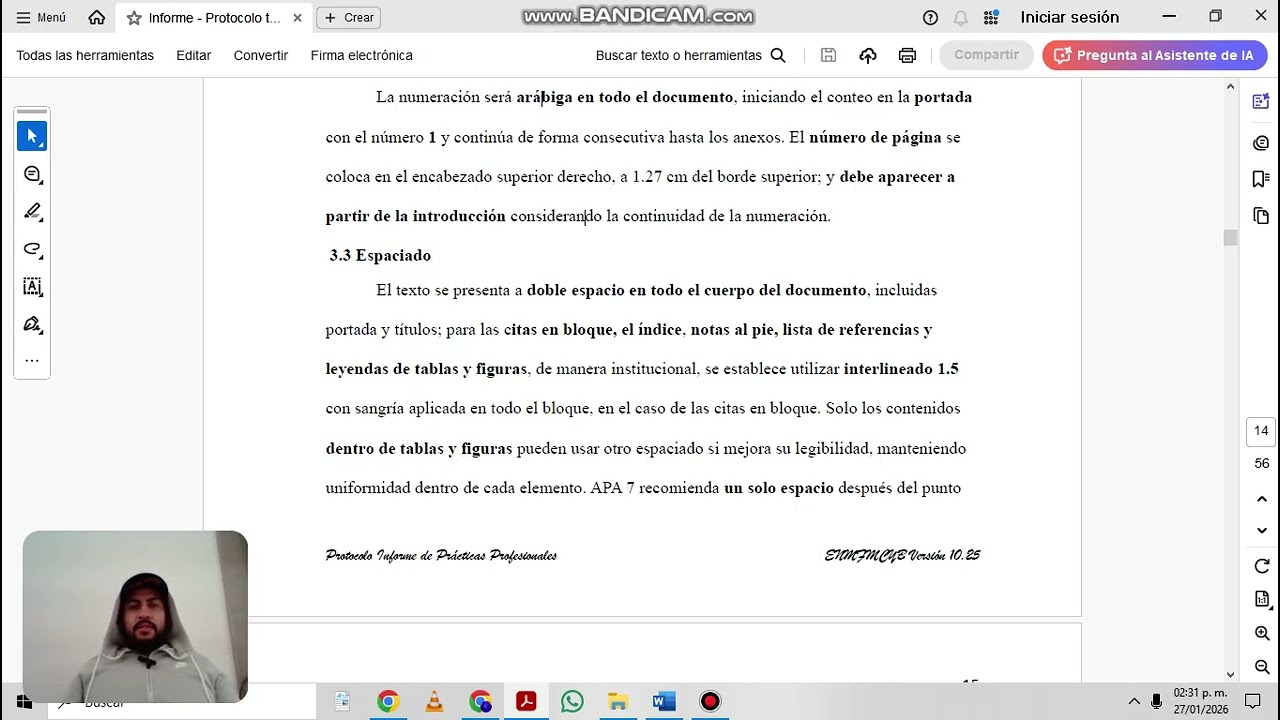Open WhatsApp from the taskbar
The image size is (1280, 720).
(572, 702)
